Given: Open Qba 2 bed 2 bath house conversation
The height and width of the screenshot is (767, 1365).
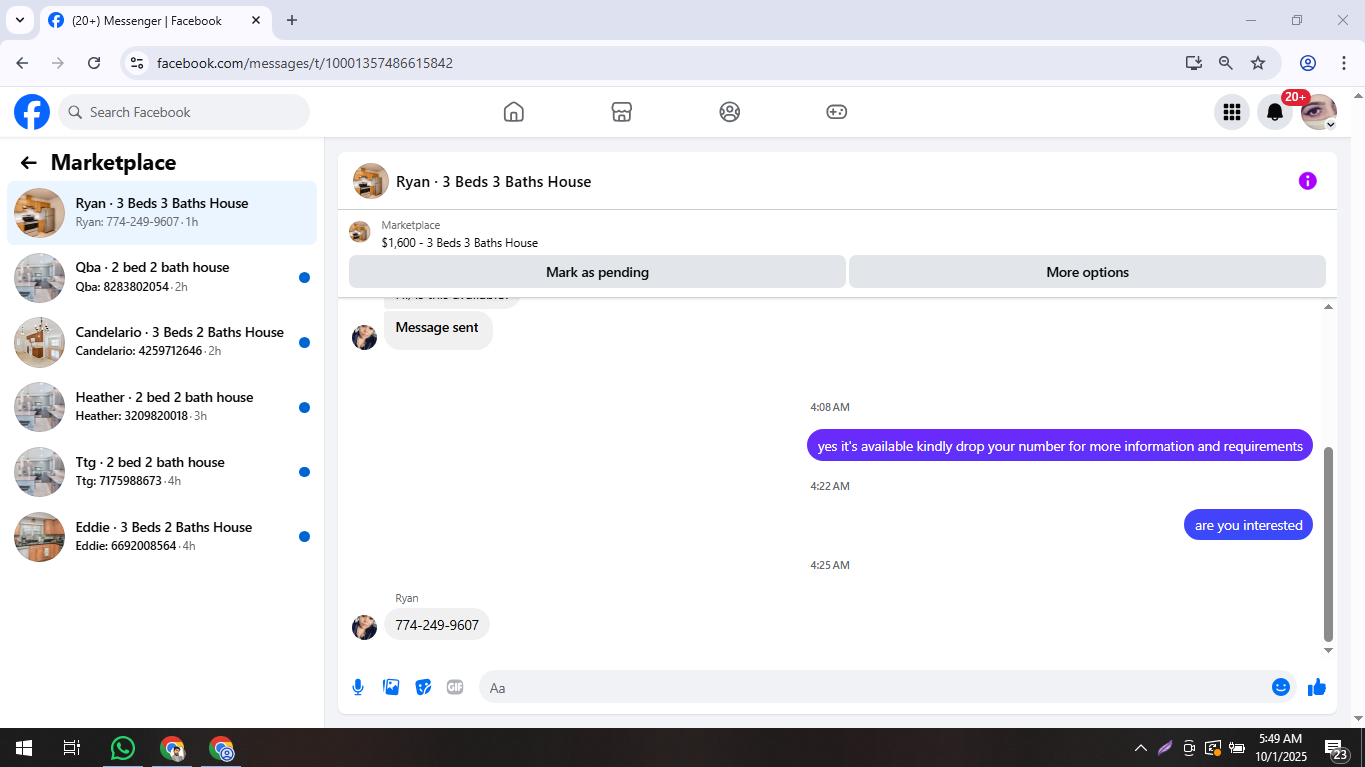Looking at the screenshot, I should 162,277.
